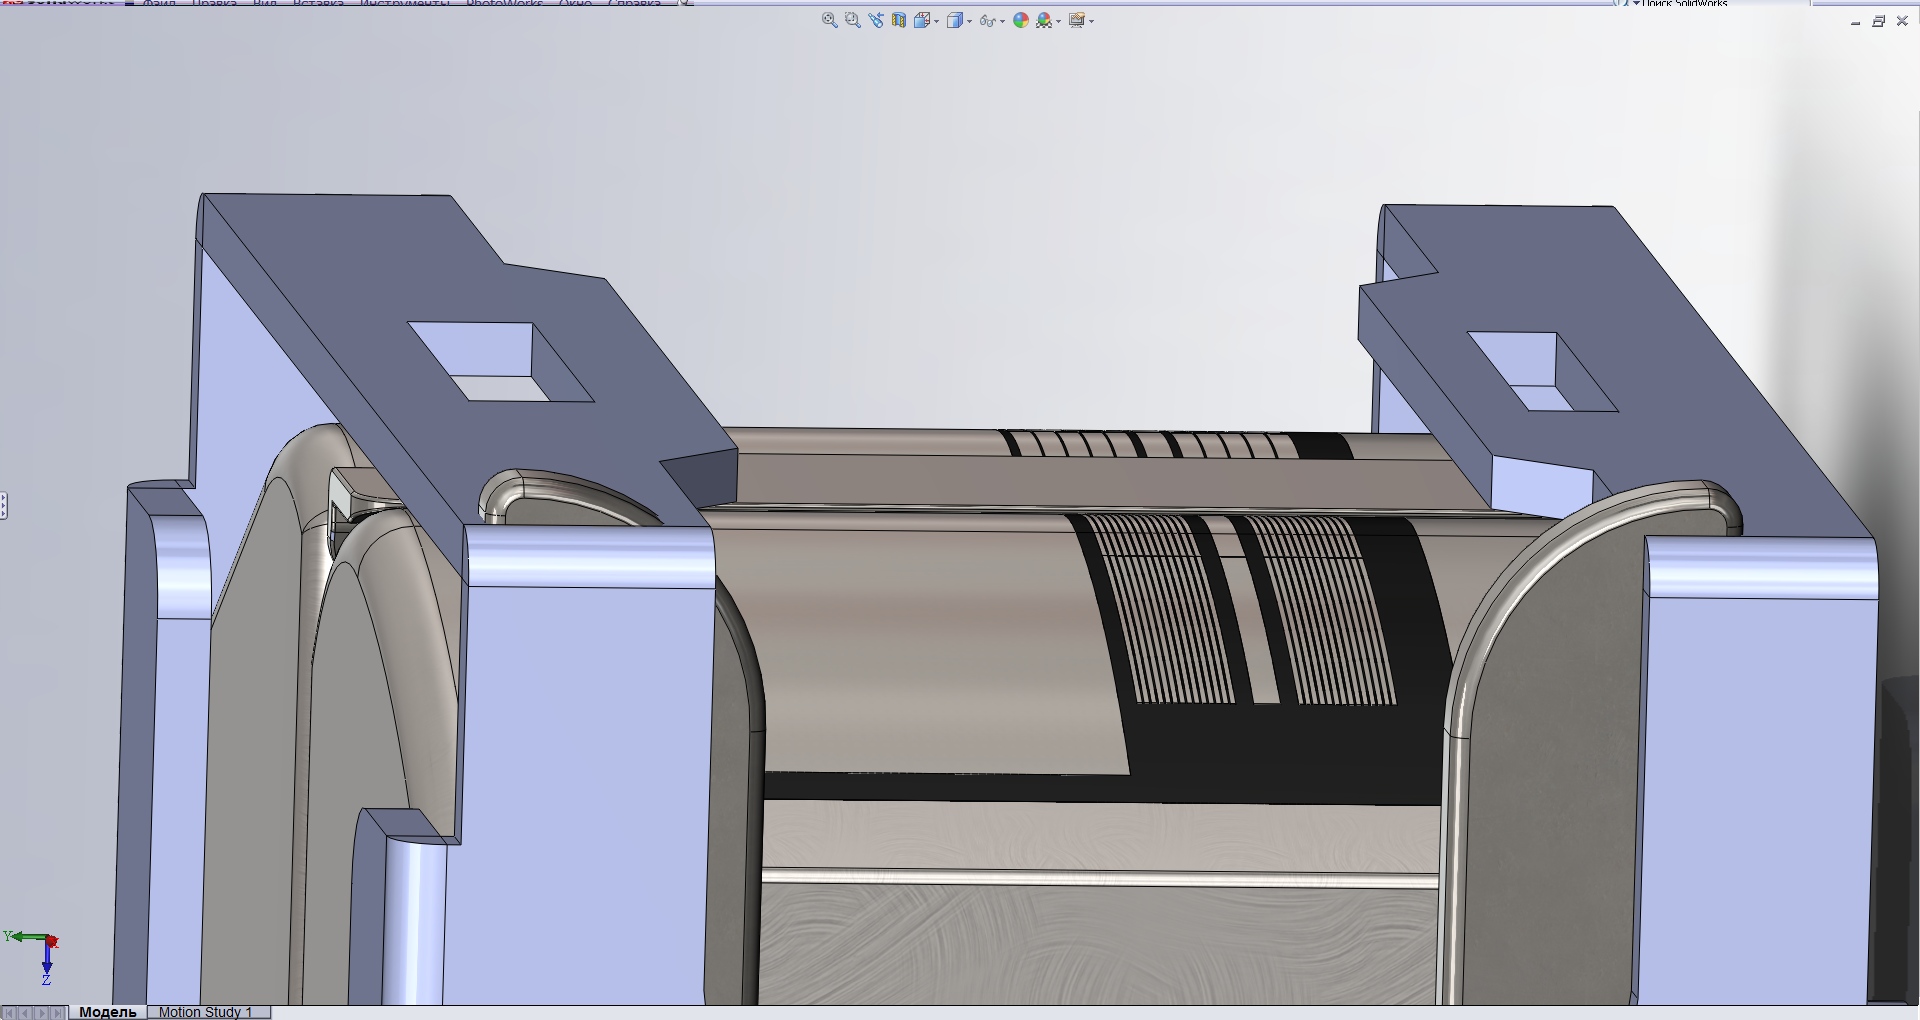Open Edit Appearance color ball
The width and height of the screenshot is (1920, 1020).
[x=1021, y=20]
